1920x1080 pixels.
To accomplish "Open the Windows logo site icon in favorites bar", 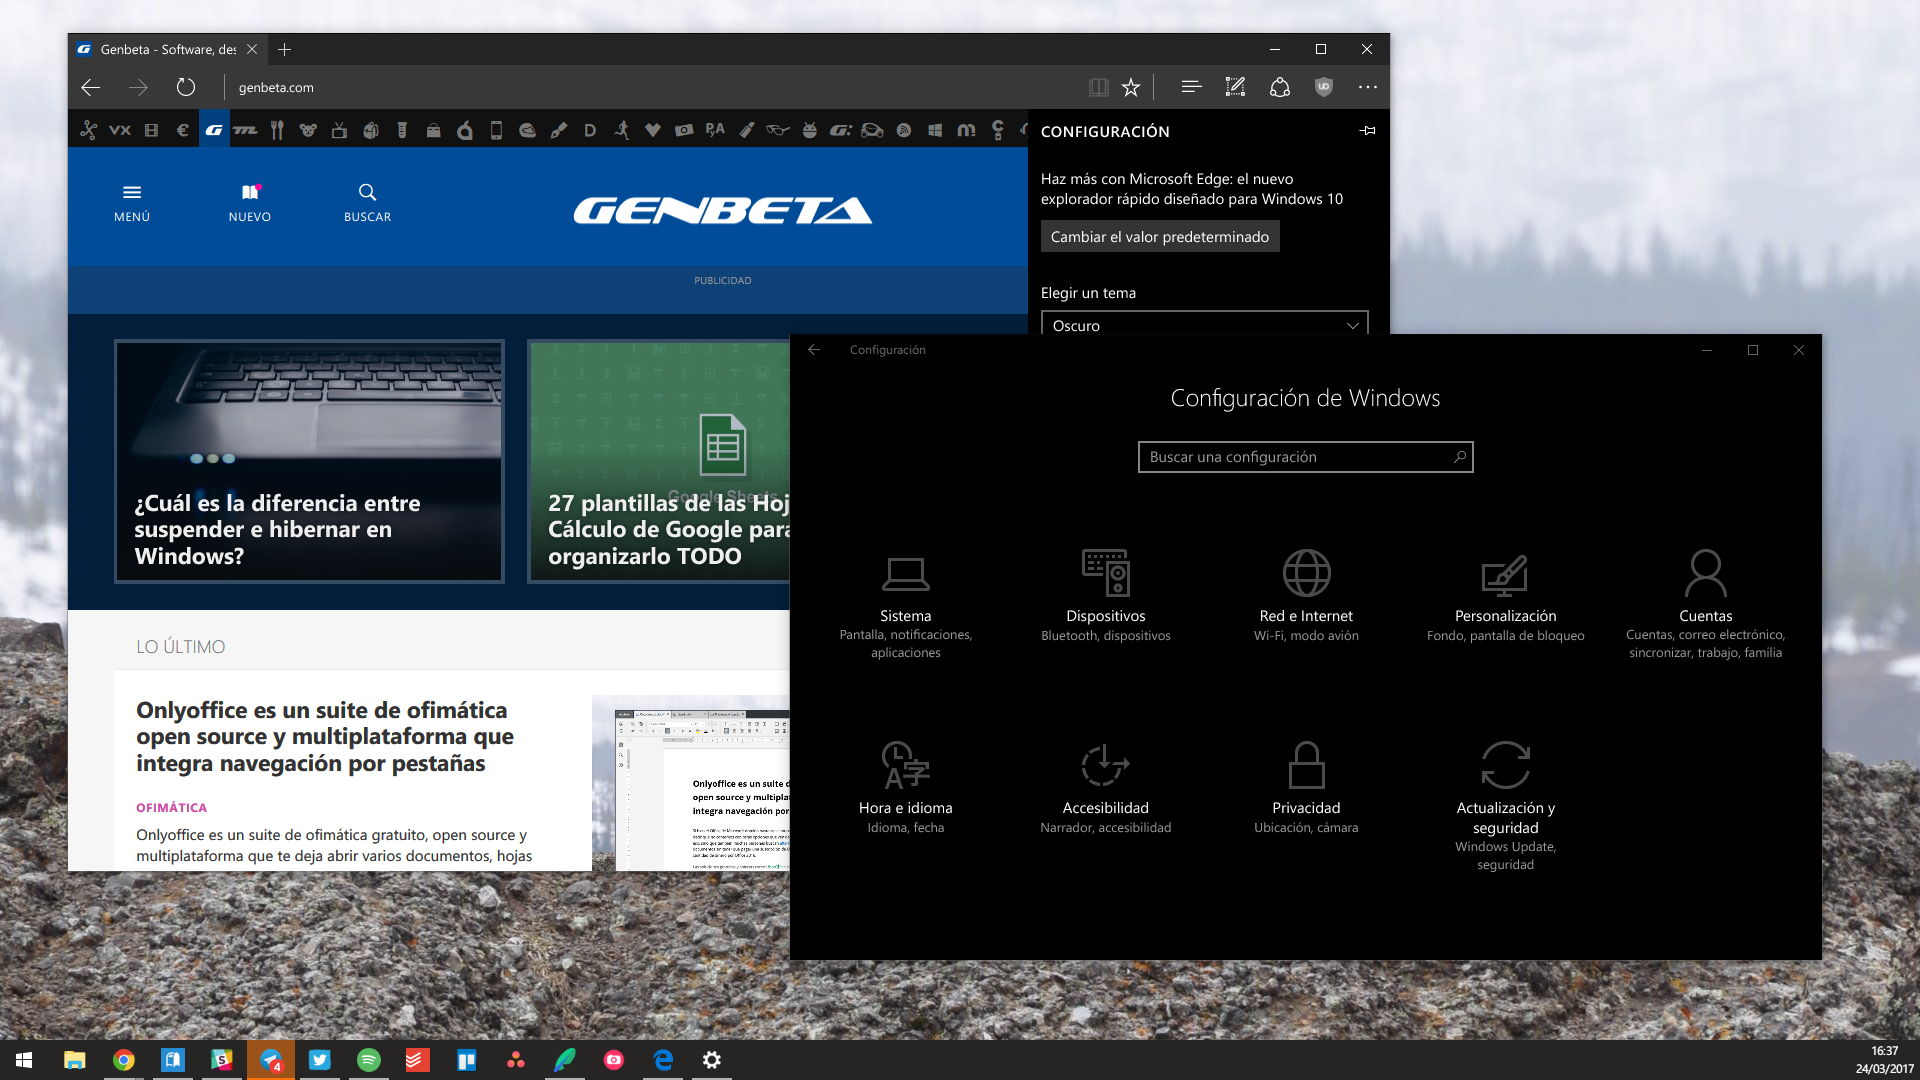I will (935, 130).
